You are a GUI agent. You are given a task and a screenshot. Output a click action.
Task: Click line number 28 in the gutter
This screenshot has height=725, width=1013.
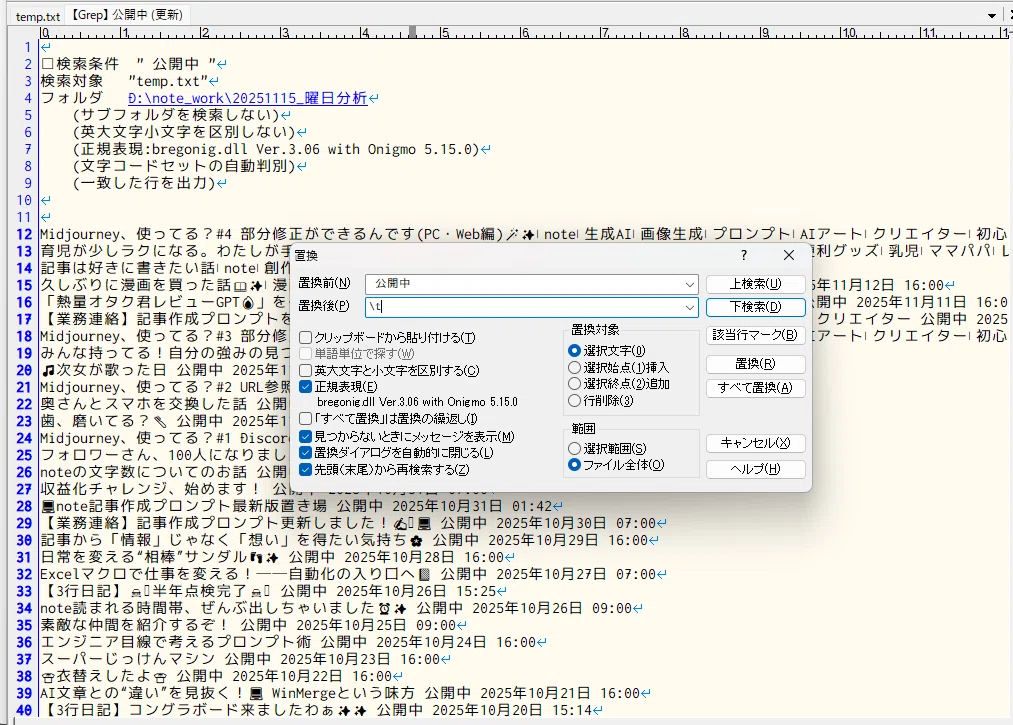(25, 506)
